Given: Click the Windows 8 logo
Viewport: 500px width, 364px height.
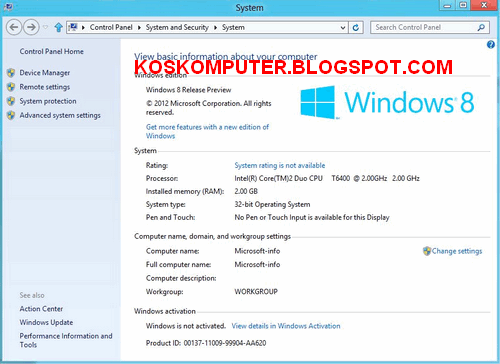Looking at the screenshot, I should (387, 102).
